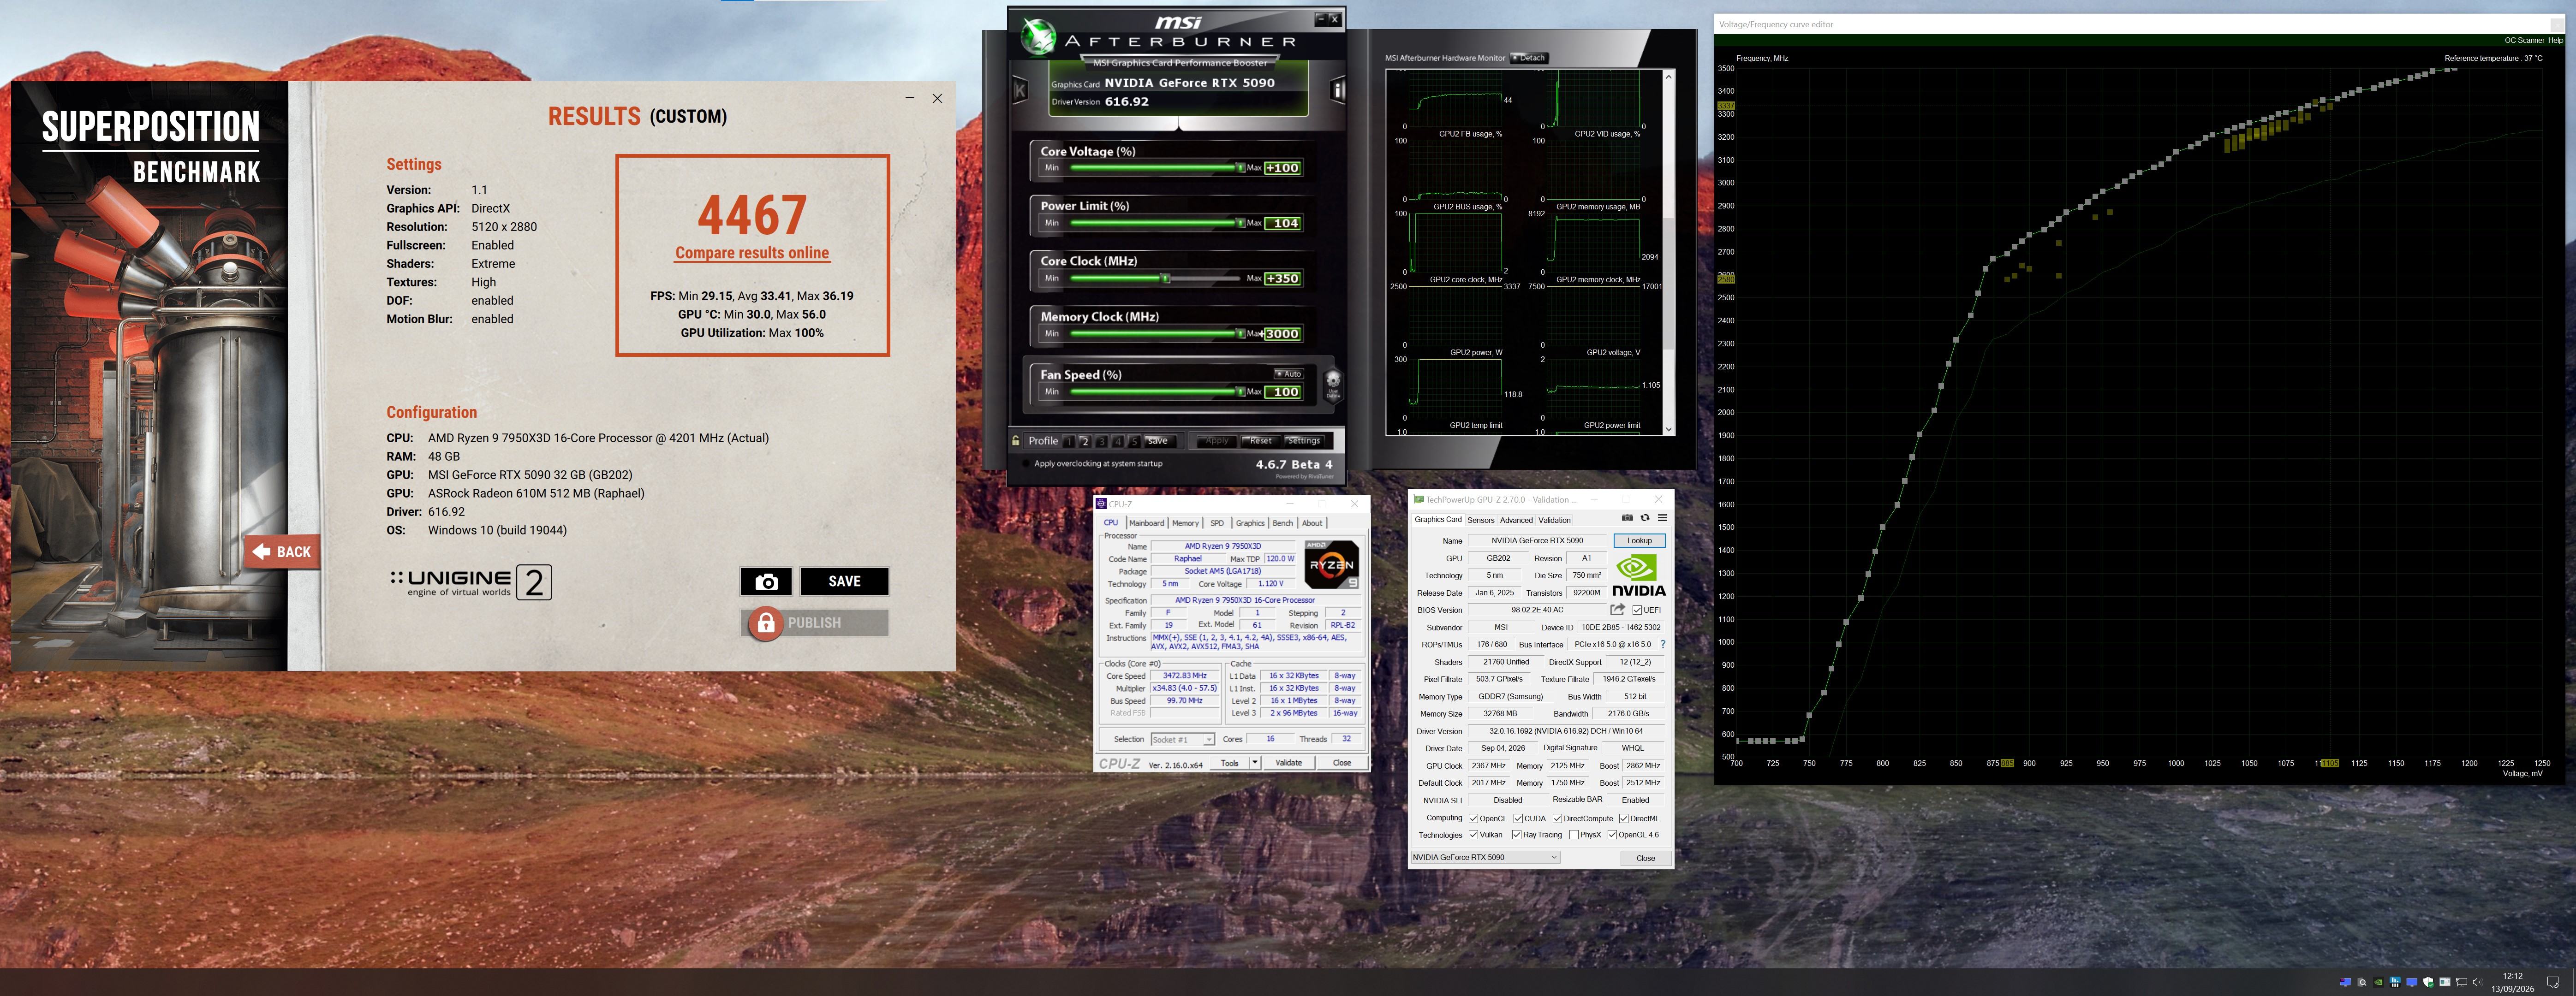Switch to the Sensors tab in GPU-Z
This screenshot has height=996, width=2576.
click(1481, 520)
